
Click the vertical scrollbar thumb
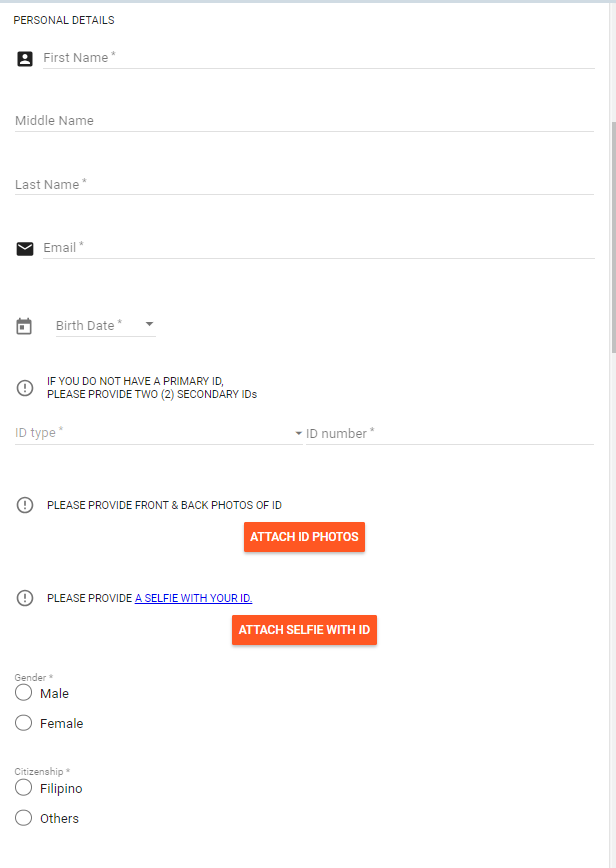(612, 235)
